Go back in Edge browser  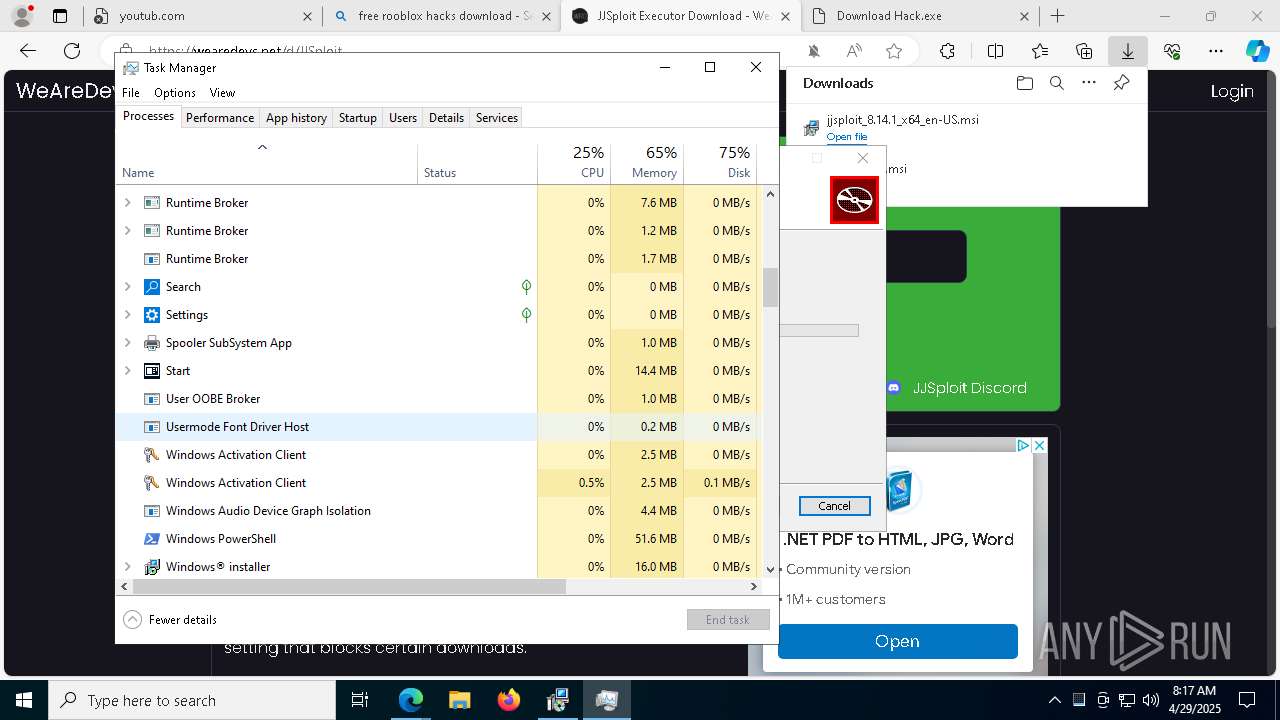[x=28, y=51]
